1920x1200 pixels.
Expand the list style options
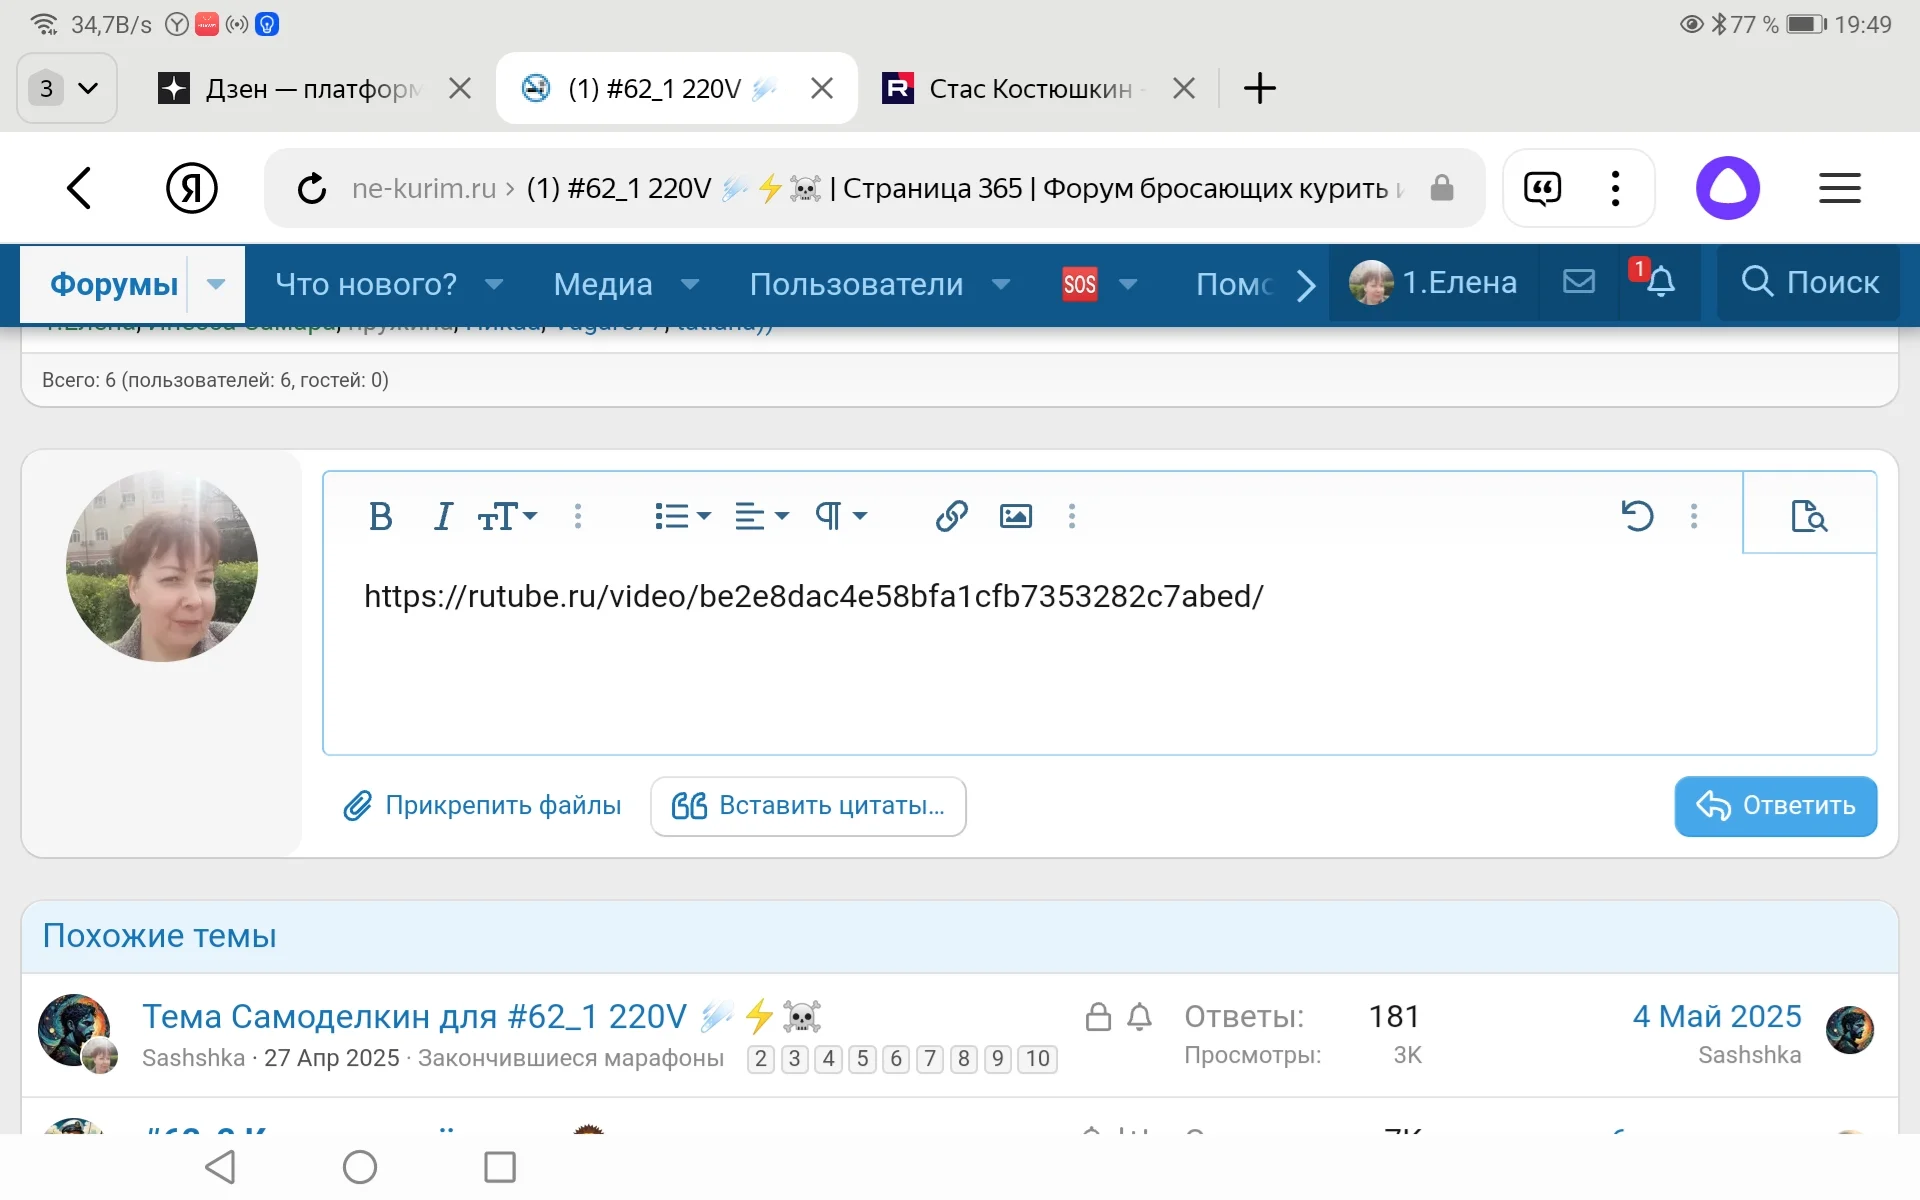pyautogui.click(x=681, y=516)
